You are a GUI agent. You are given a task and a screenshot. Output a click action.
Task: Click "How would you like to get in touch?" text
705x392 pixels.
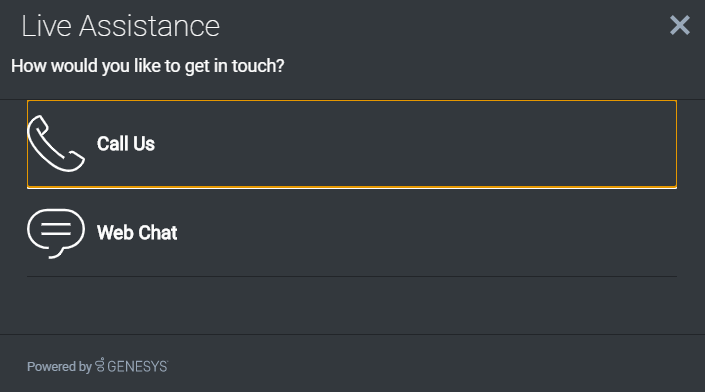point(148,66)
